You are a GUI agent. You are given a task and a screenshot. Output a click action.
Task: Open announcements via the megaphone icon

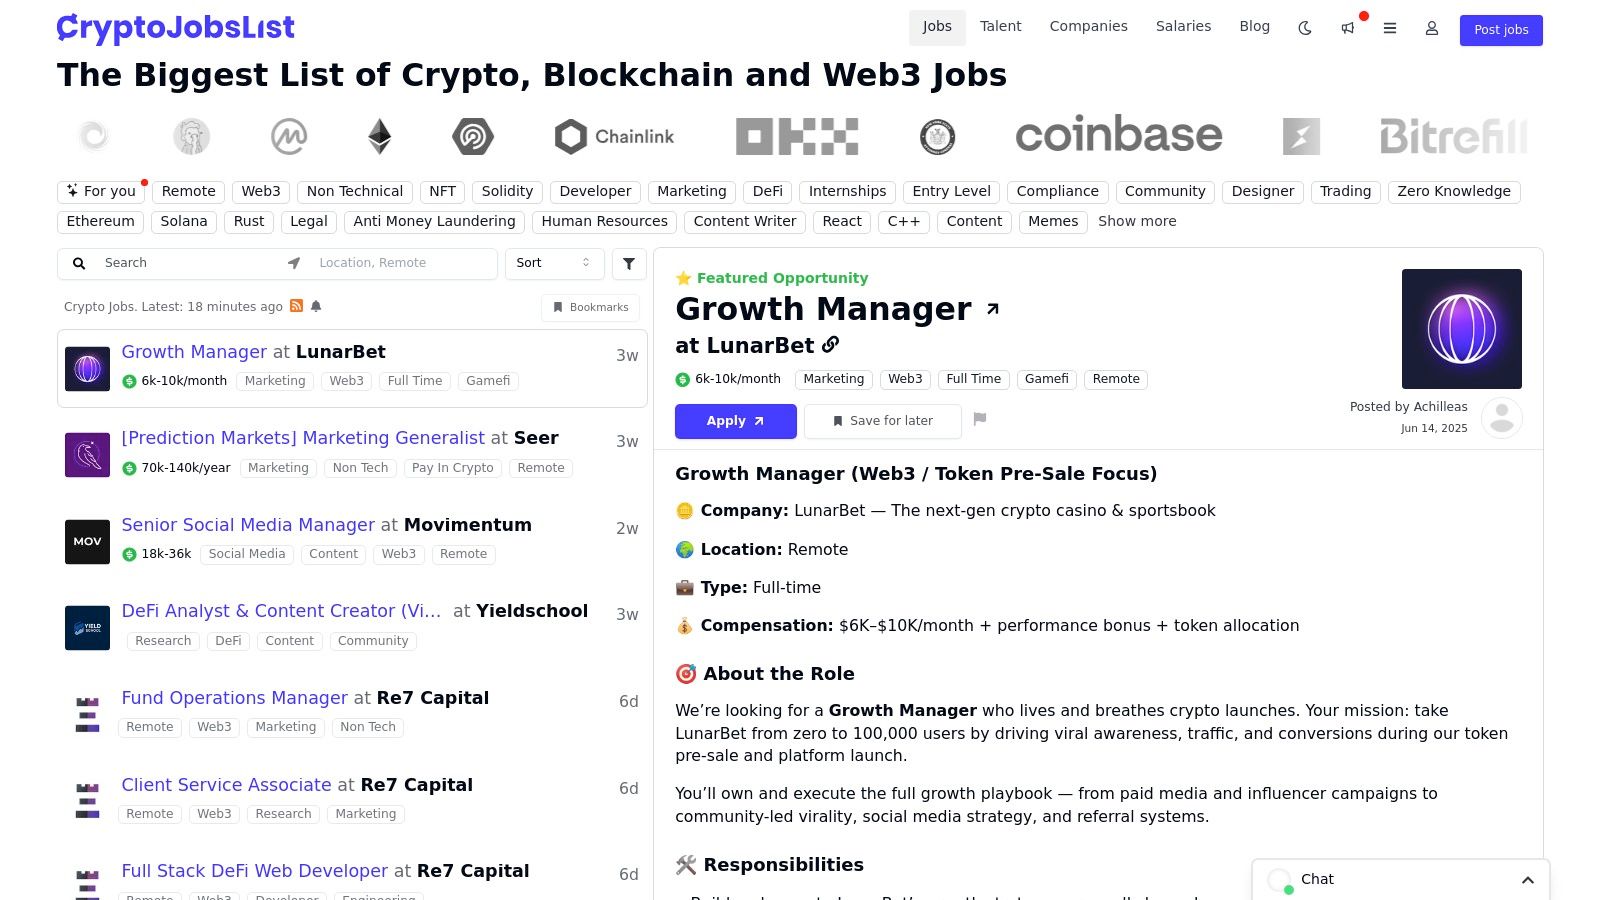[x=1347, y=29]
